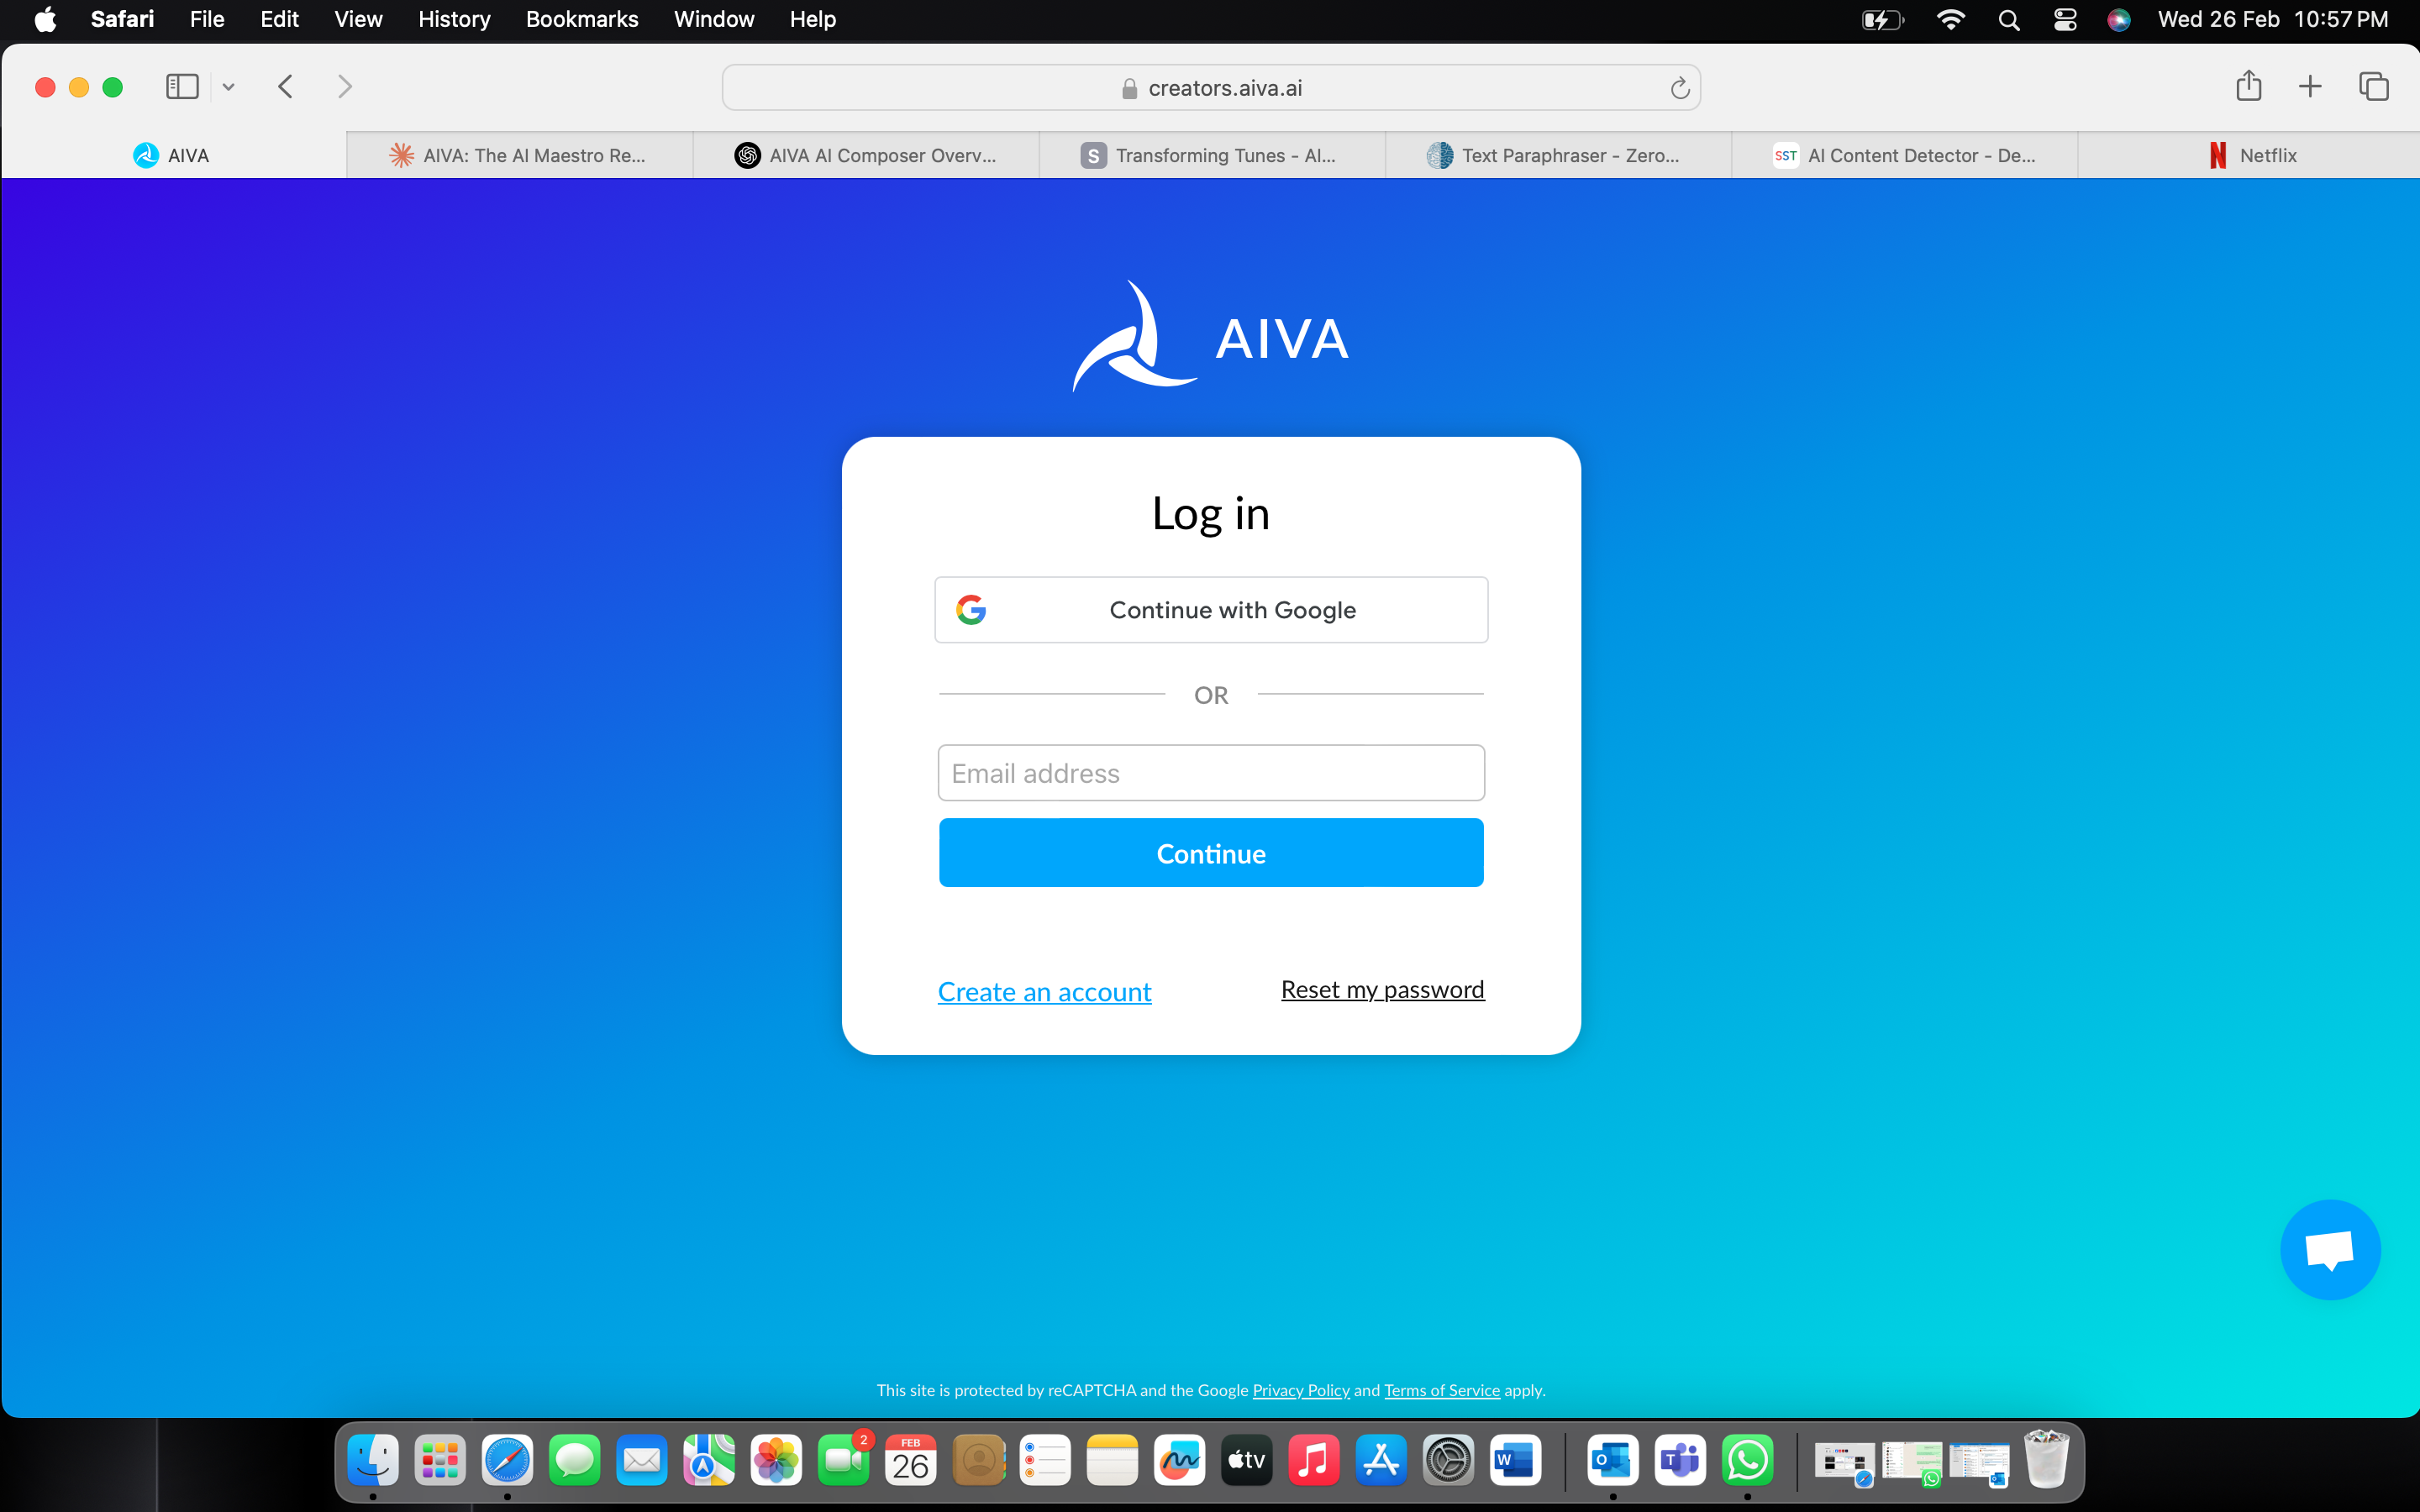
Task: Open the Help menu
Action: (x=812, y=19)
